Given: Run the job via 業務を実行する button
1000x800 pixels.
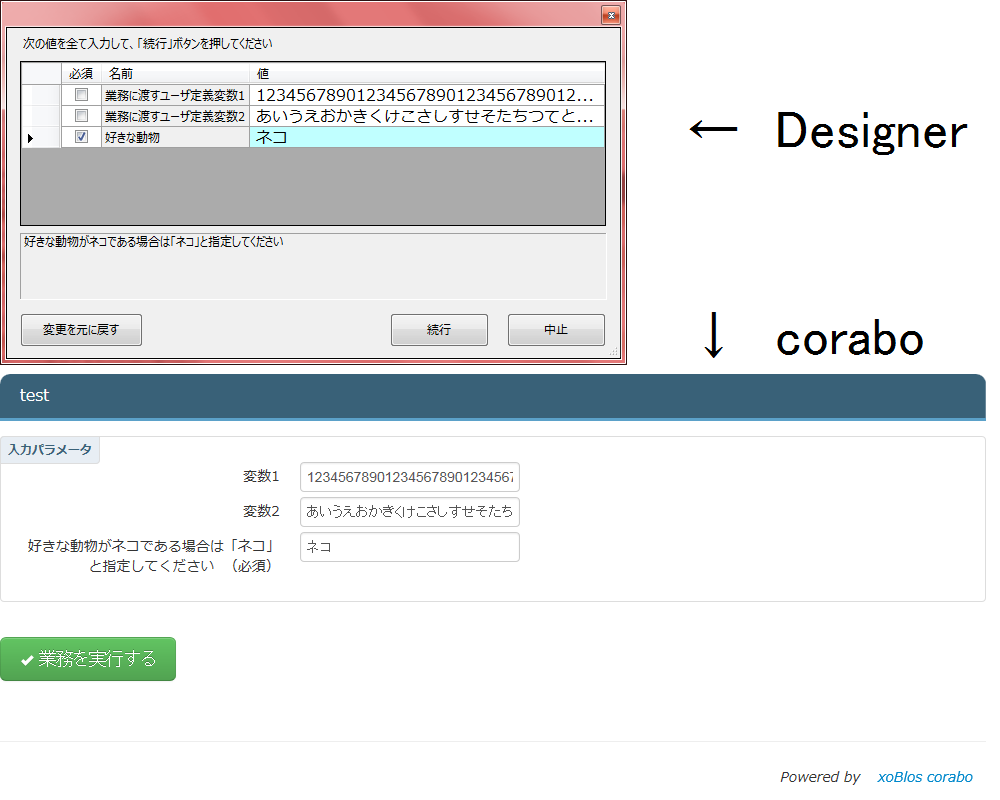Looking at the screenshot, I should (88, 659).
